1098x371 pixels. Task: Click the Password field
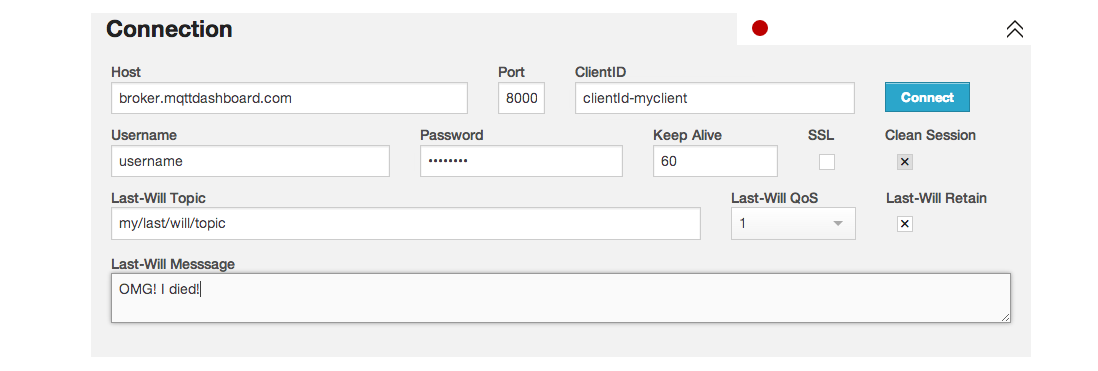click(521, 161)
